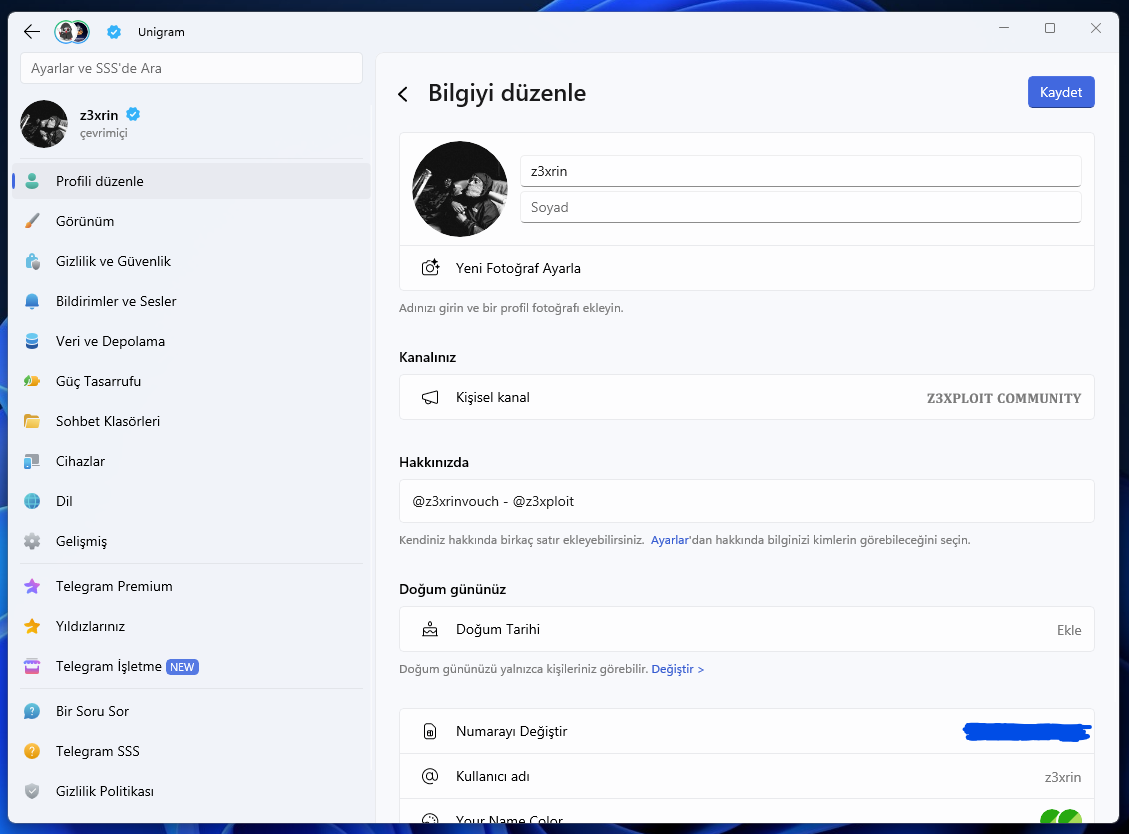Screen dimensions: 1129x834
Task: Click Ekle to add Doğum Tarihi
Action: pos(1069,630)
